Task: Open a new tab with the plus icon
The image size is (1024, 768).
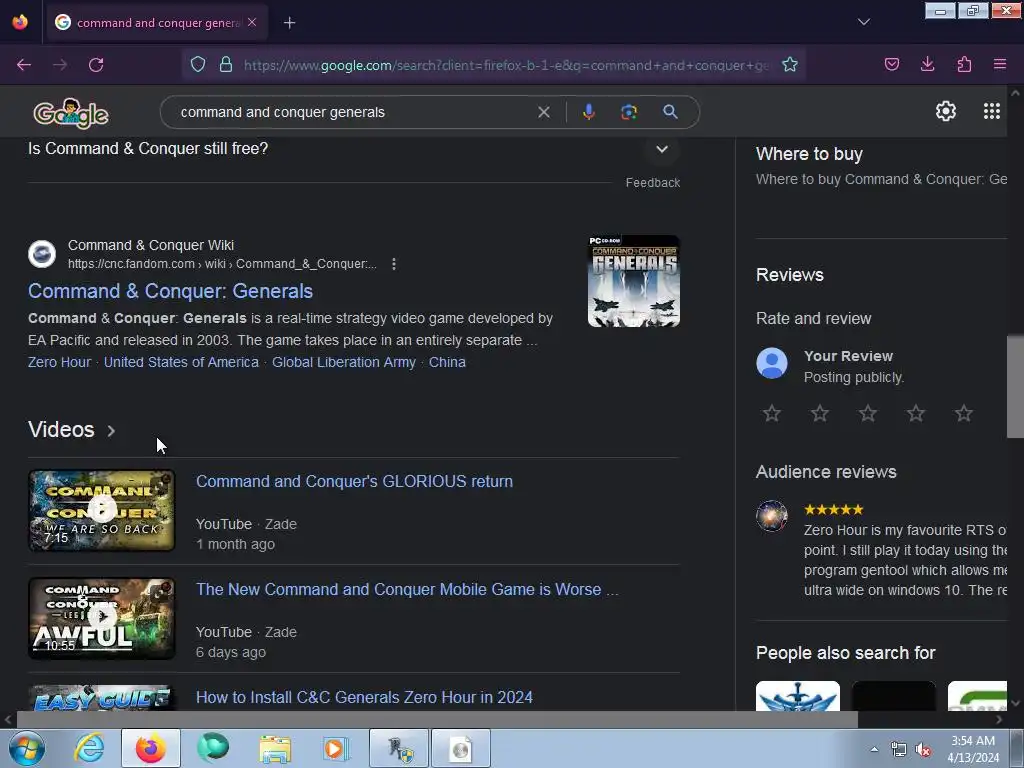Action: point(289,23)
